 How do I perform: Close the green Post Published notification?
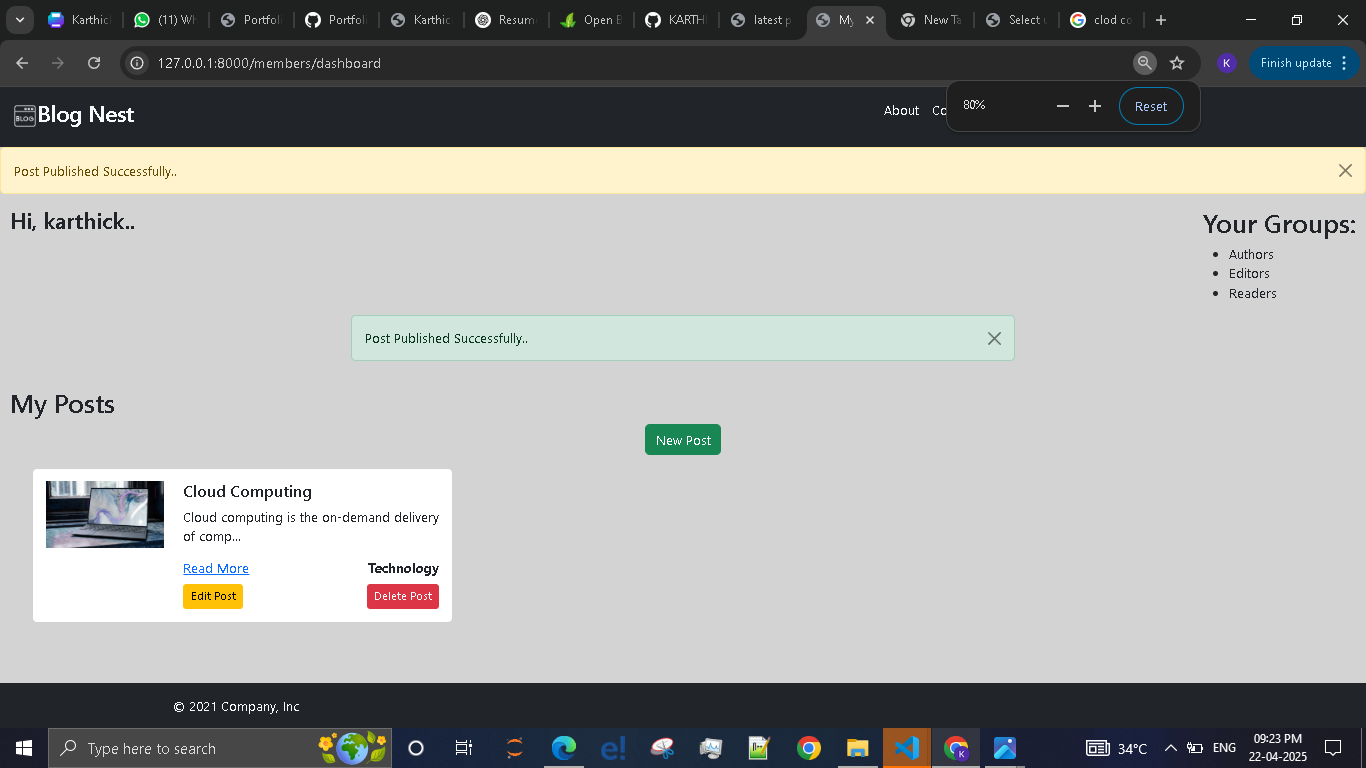click(x=994, y=339)
